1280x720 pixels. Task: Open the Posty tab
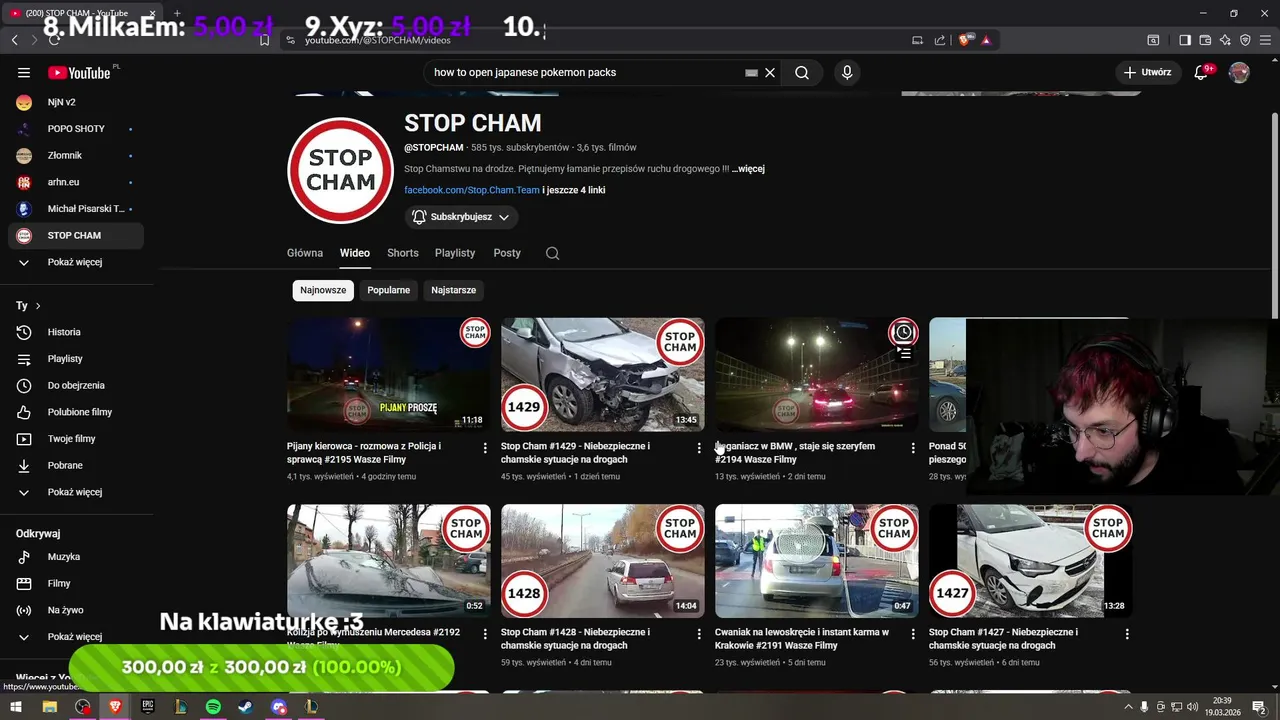coord(507,253)
